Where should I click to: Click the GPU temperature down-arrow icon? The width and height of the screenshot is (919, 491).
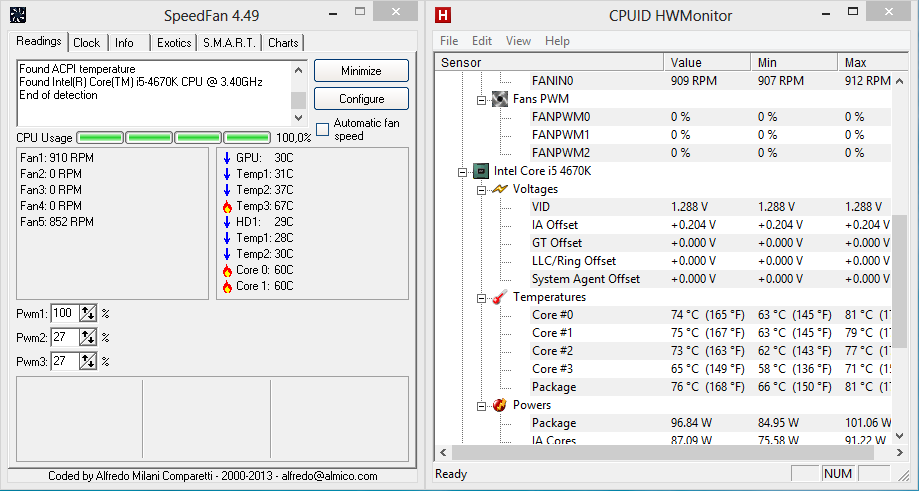pos(227,158)
